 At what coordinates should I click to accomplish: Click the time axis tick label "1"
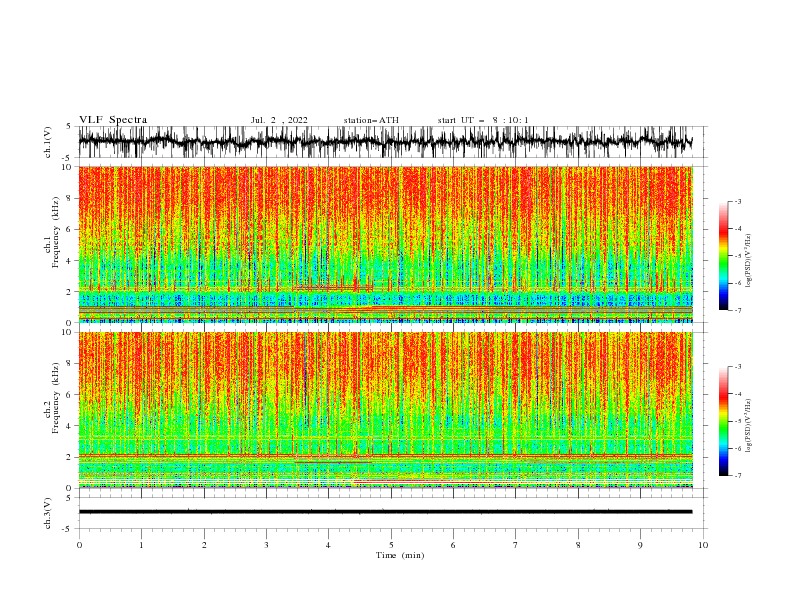141,545
